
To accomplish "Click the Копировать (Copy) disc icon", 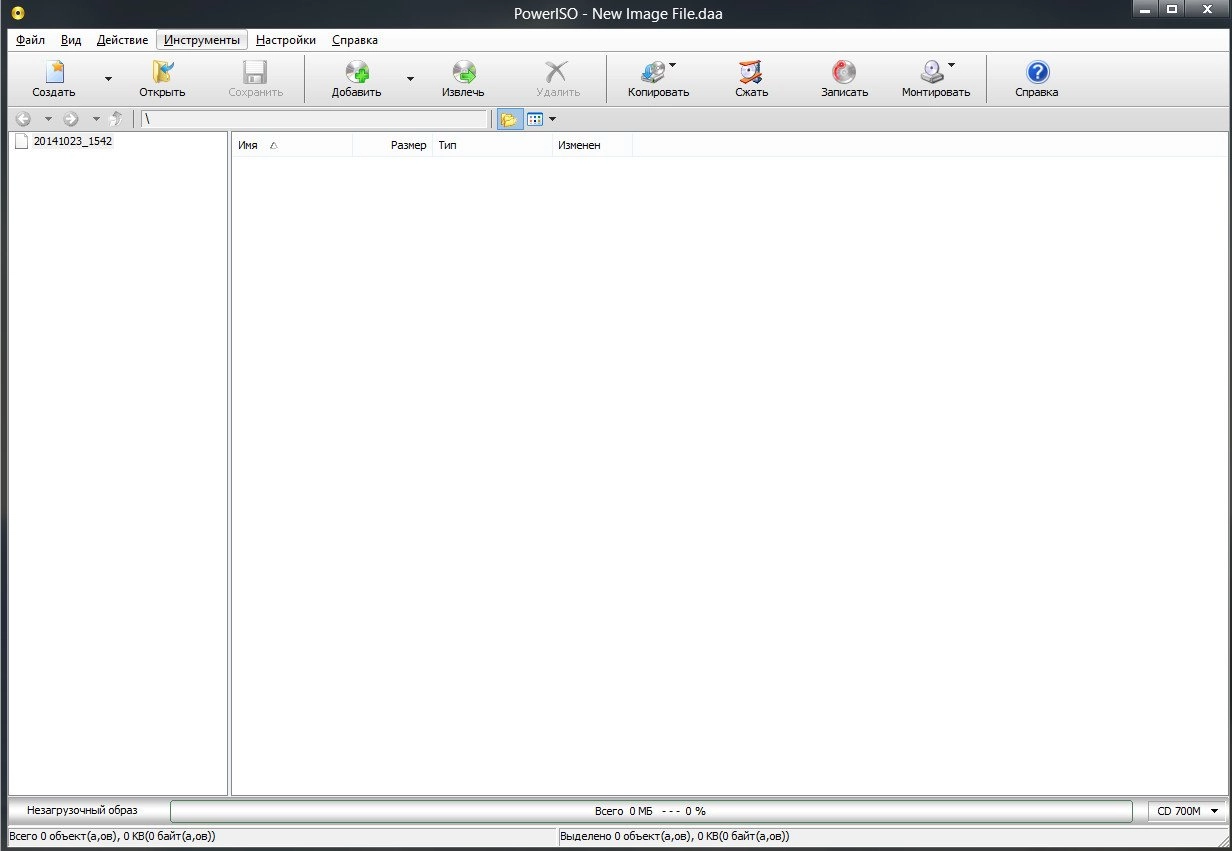I will [x=653, y=73].
